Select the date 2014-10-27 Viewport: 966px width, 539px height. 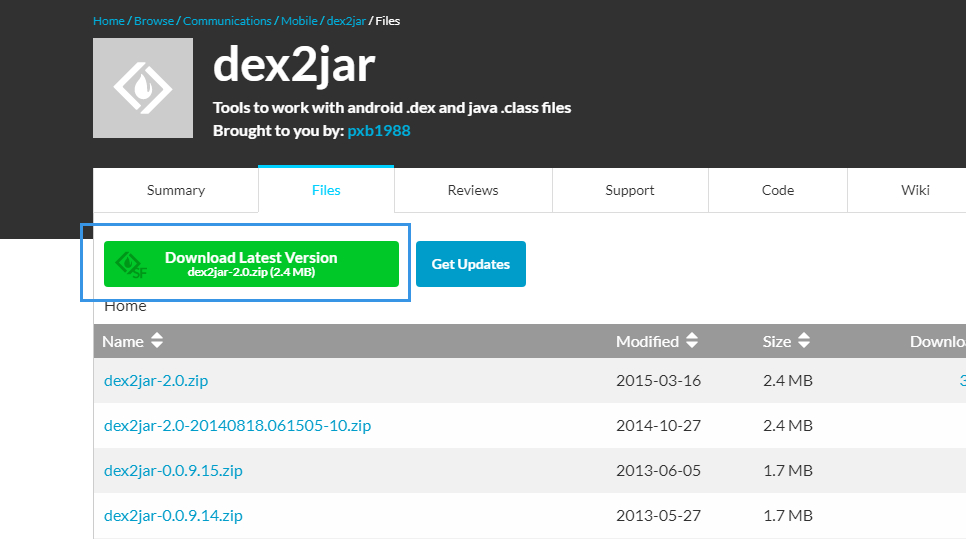[659, 426]
